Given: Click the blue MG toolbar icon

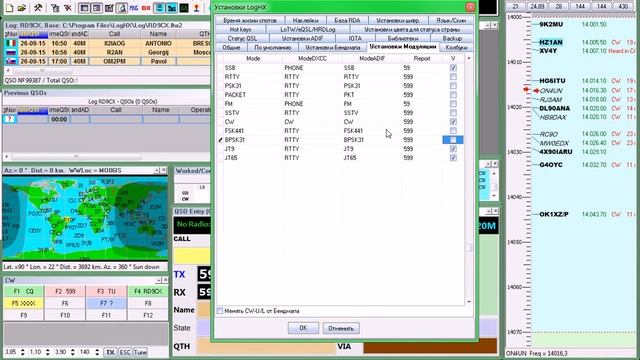Looking at the screenshot, I should (x=133, y=7).
